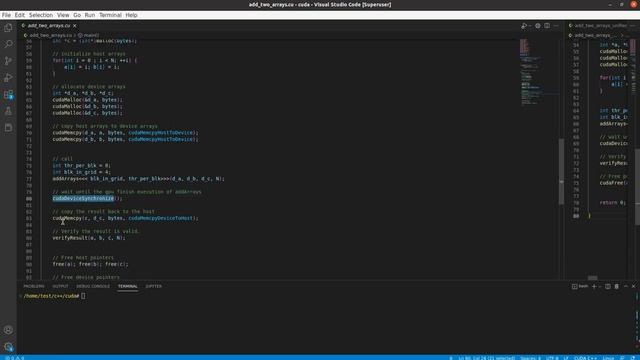
Task: Click the left editor's vertical scrollbar
Action: pos(562,171)
